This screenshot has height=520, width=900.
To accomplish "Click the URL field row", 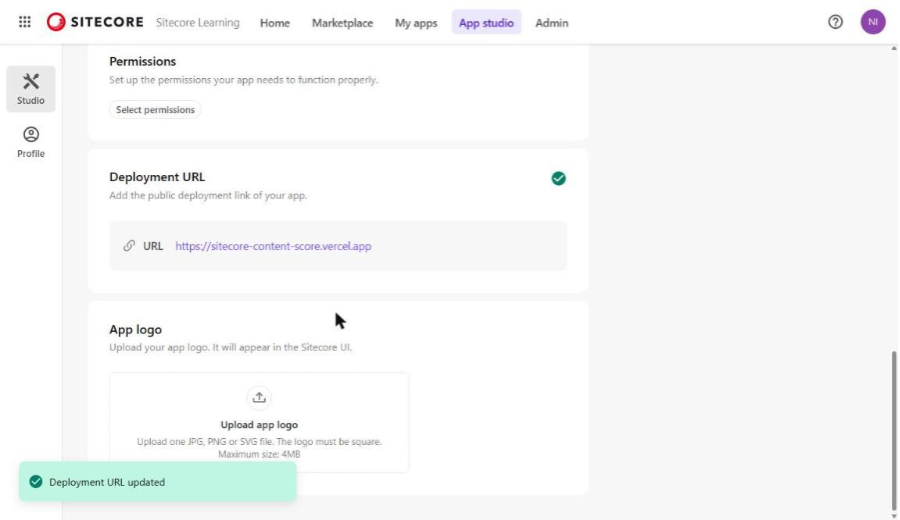I will pyautogui.click(x=338, y=246).
